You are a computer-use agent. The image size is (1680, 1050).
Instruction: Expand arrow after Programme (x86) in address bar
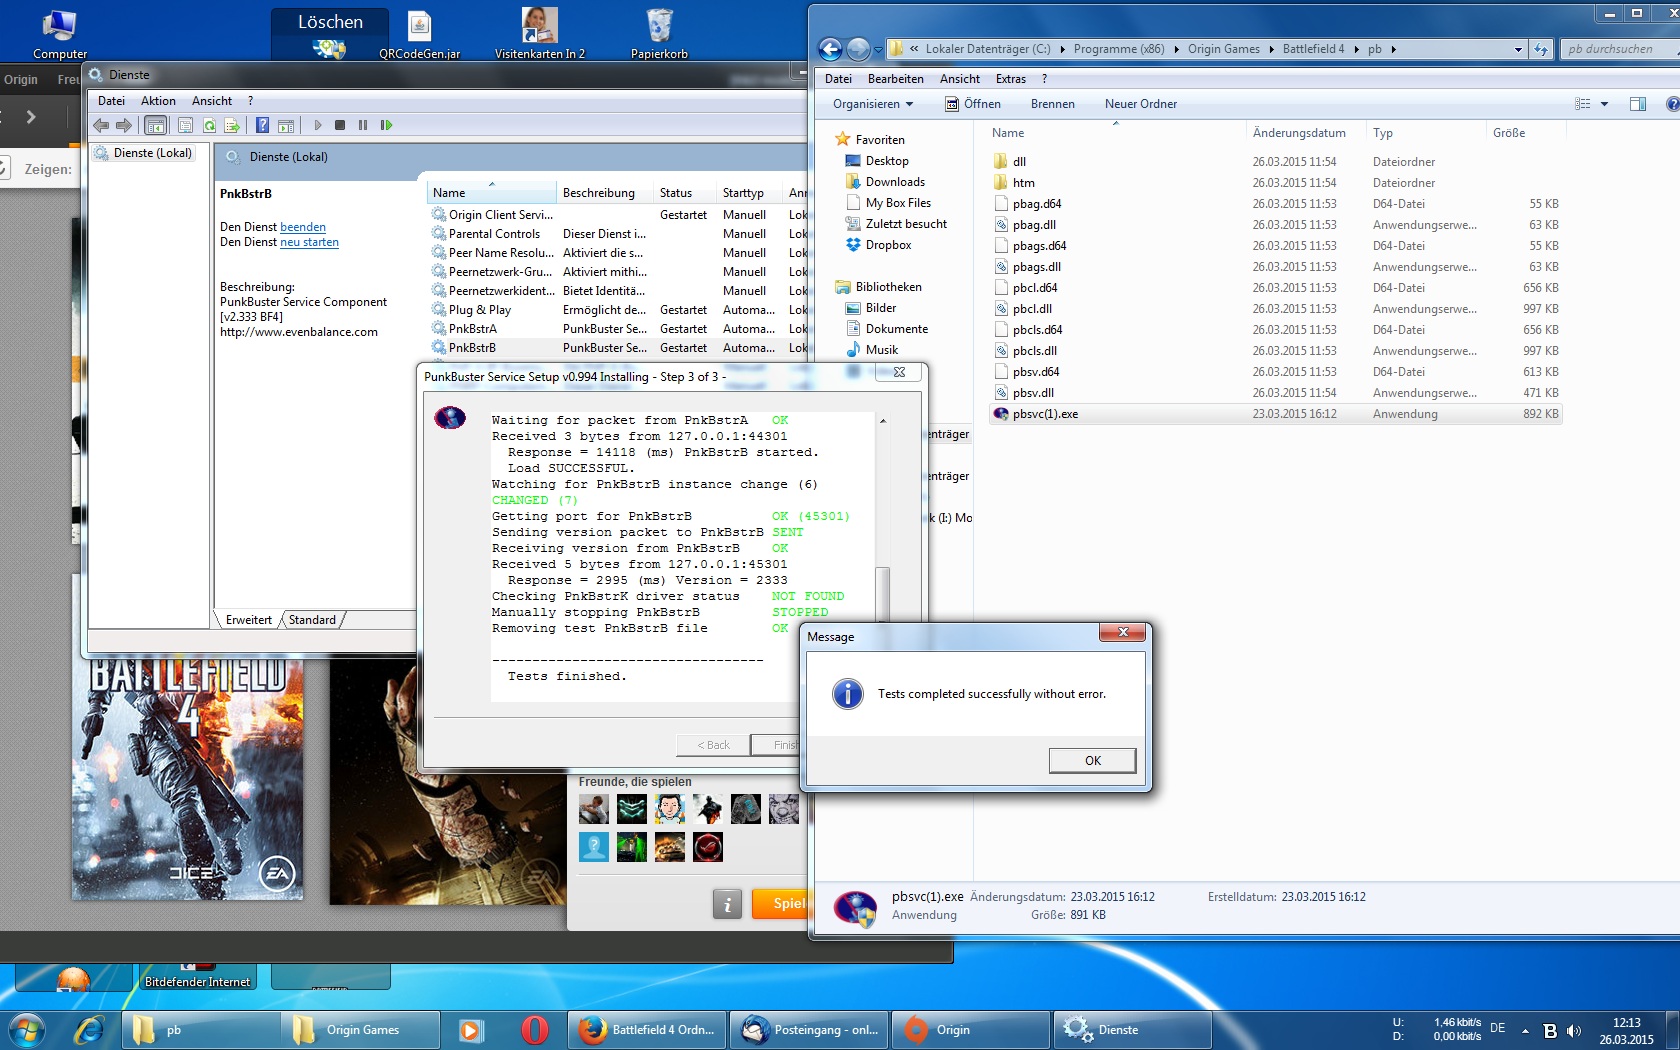click(x=1176, y=49)
